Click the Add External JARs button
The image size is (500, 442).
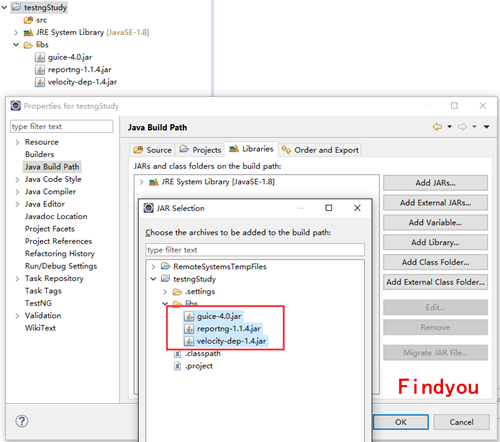435,203
